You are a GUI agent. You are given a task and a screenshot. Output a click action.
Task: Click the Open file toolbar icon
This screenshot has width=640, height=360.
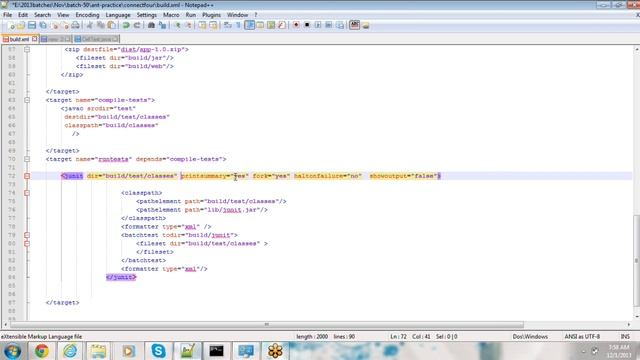(21, 25)
